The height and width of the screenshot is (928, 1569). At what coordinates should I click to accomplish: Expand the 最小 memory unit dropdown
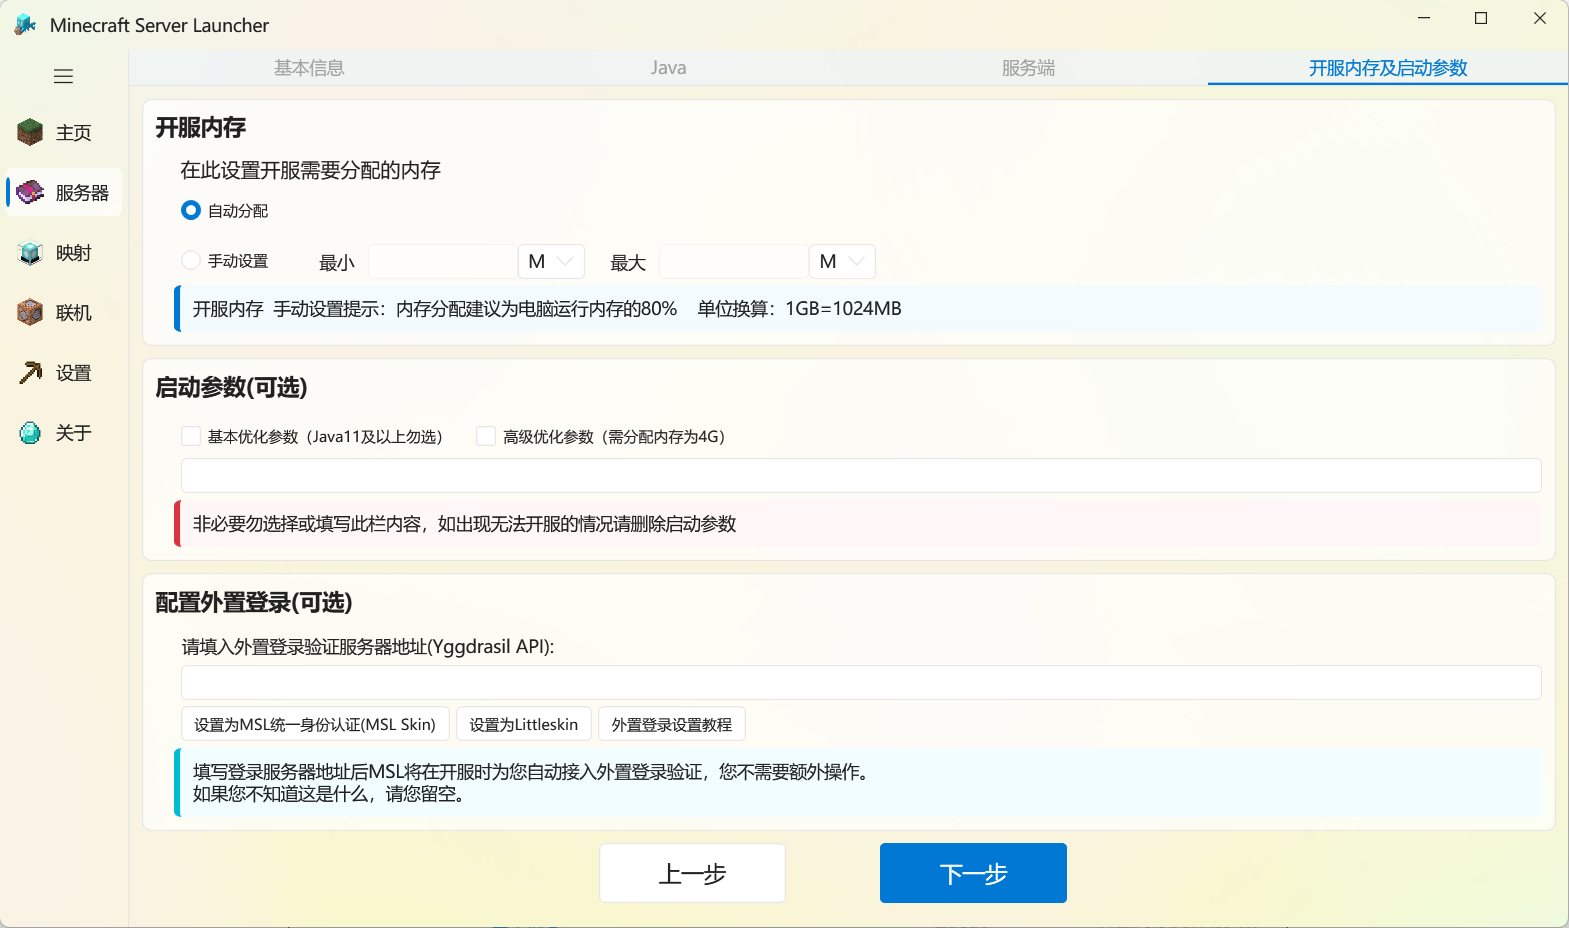point(551,261)
